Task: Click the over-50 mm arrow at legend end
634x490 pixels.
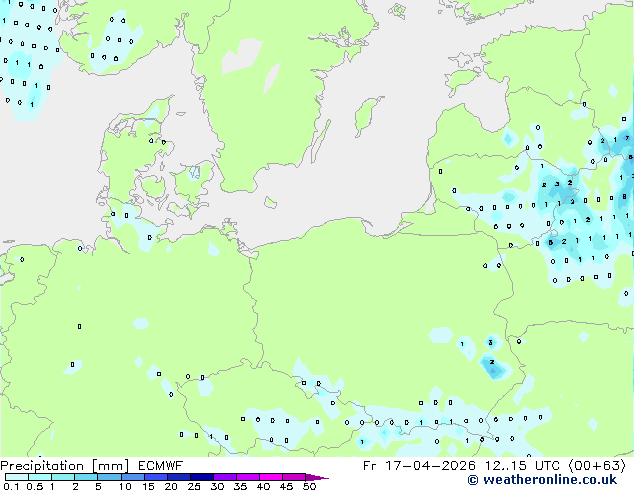Action: point(317,478)
